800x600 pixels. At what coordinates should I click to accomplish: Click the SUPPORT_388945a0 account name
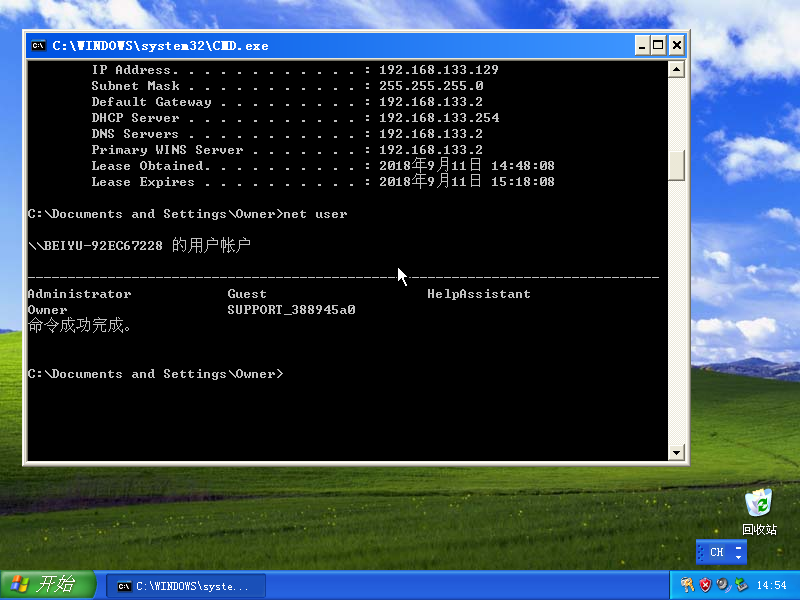291,310
